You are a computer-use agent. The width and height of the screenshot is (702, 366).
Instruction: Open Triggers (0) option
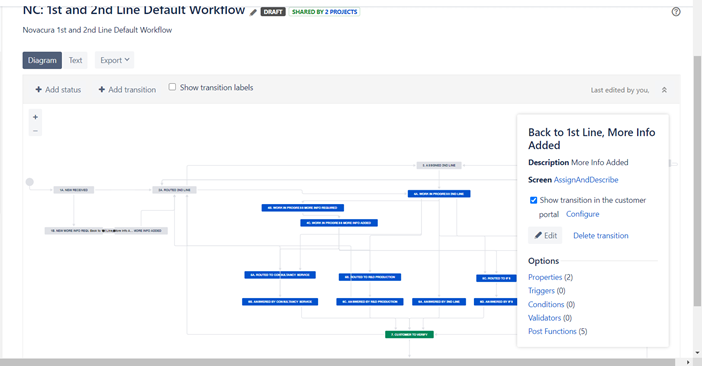tap(547, 290)
